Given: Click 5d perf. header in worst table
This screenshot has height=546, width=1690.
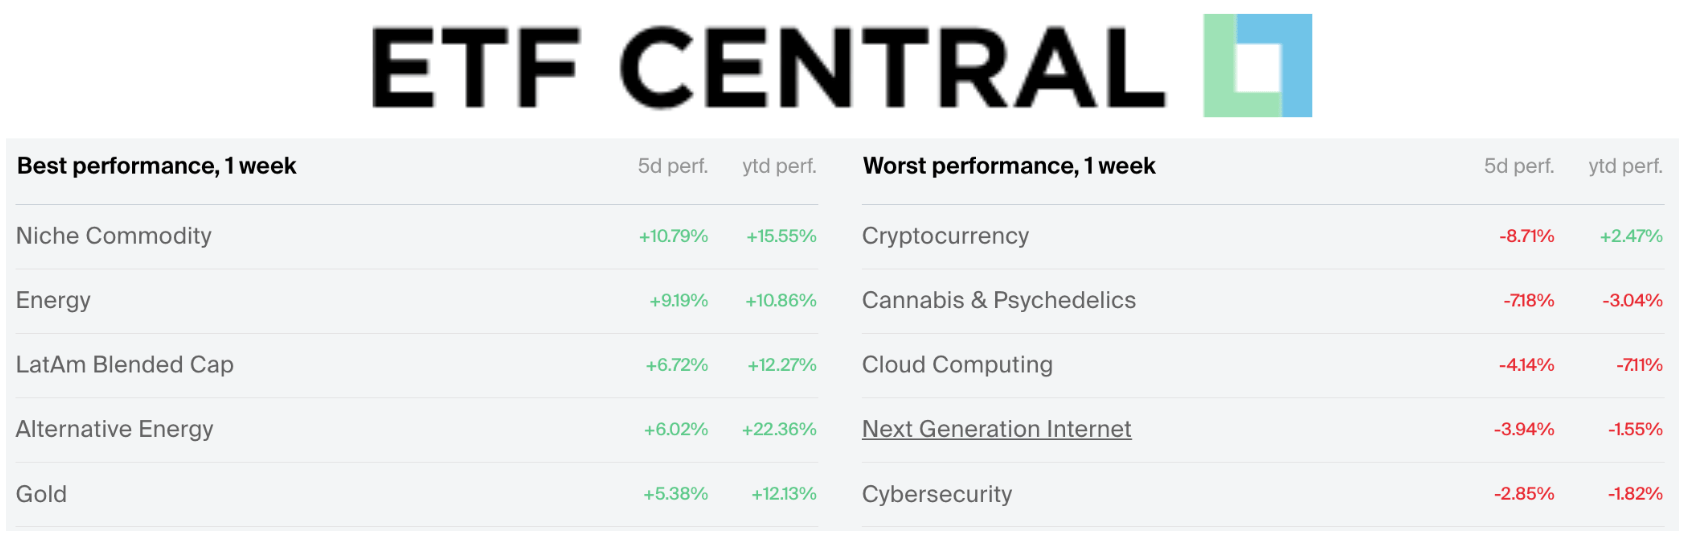Looking at the screenshot, I should (x=1519, y=166).
